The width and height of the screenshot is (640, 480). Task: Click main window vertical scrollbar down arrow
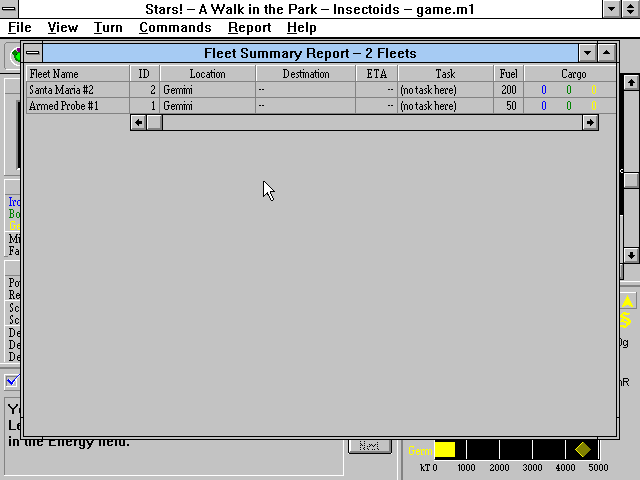pos(631,256)
